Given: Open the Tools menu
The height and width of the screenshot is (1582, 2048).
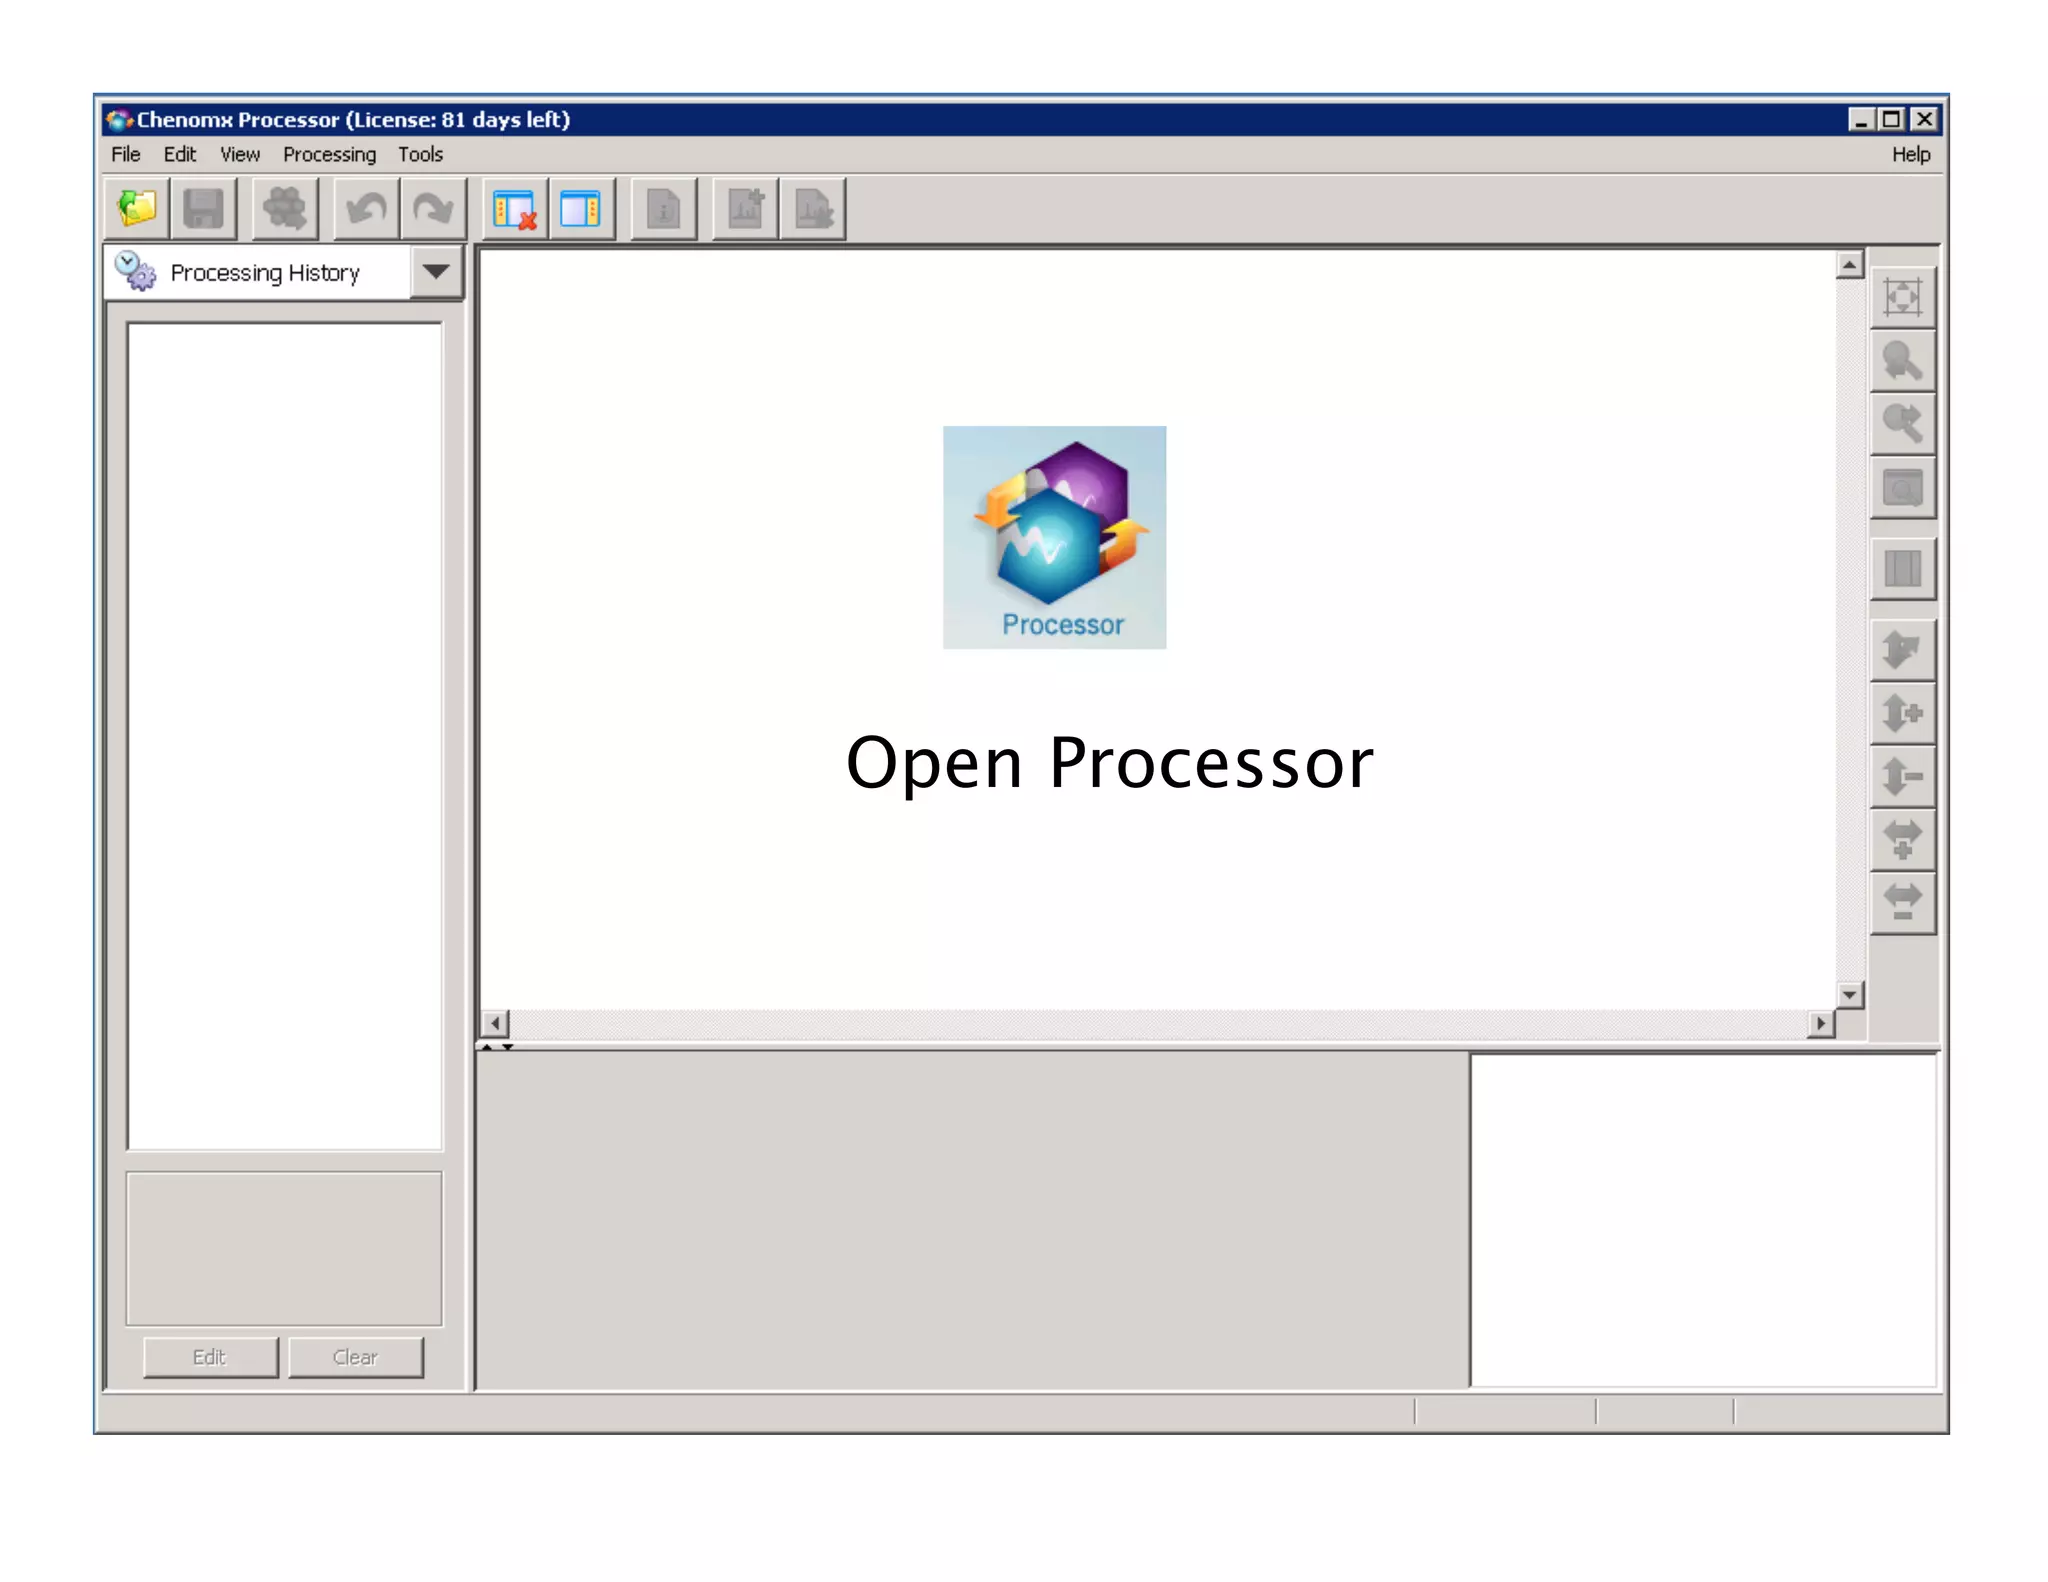Looking at the screenshot, I should point(420,154).
